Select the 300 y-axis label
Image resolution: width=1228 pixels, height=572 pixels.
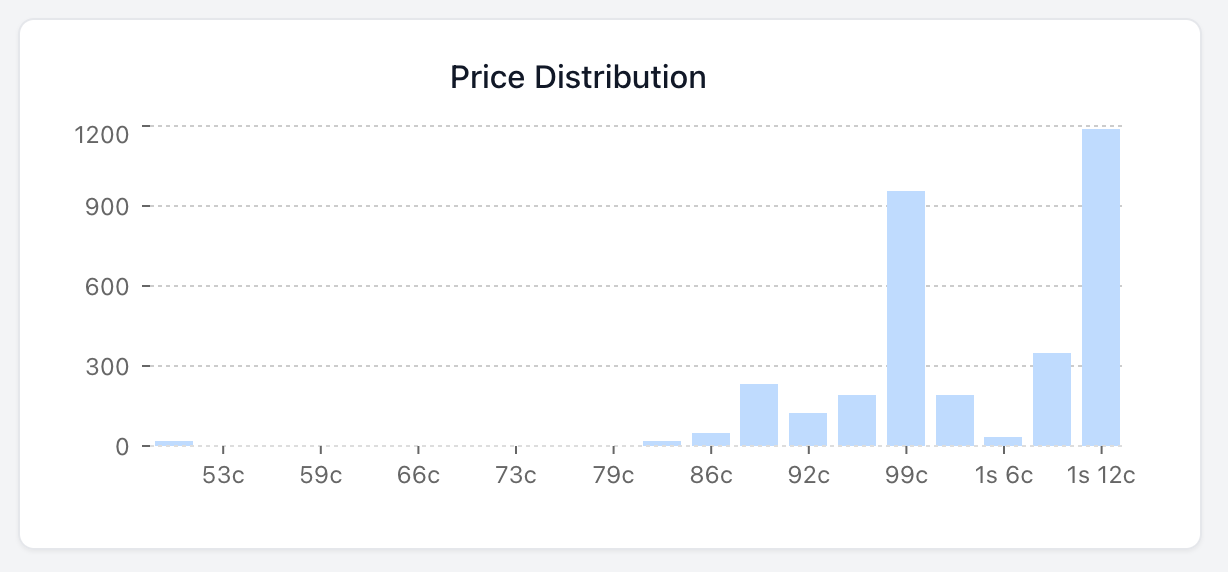click(108, 367)
